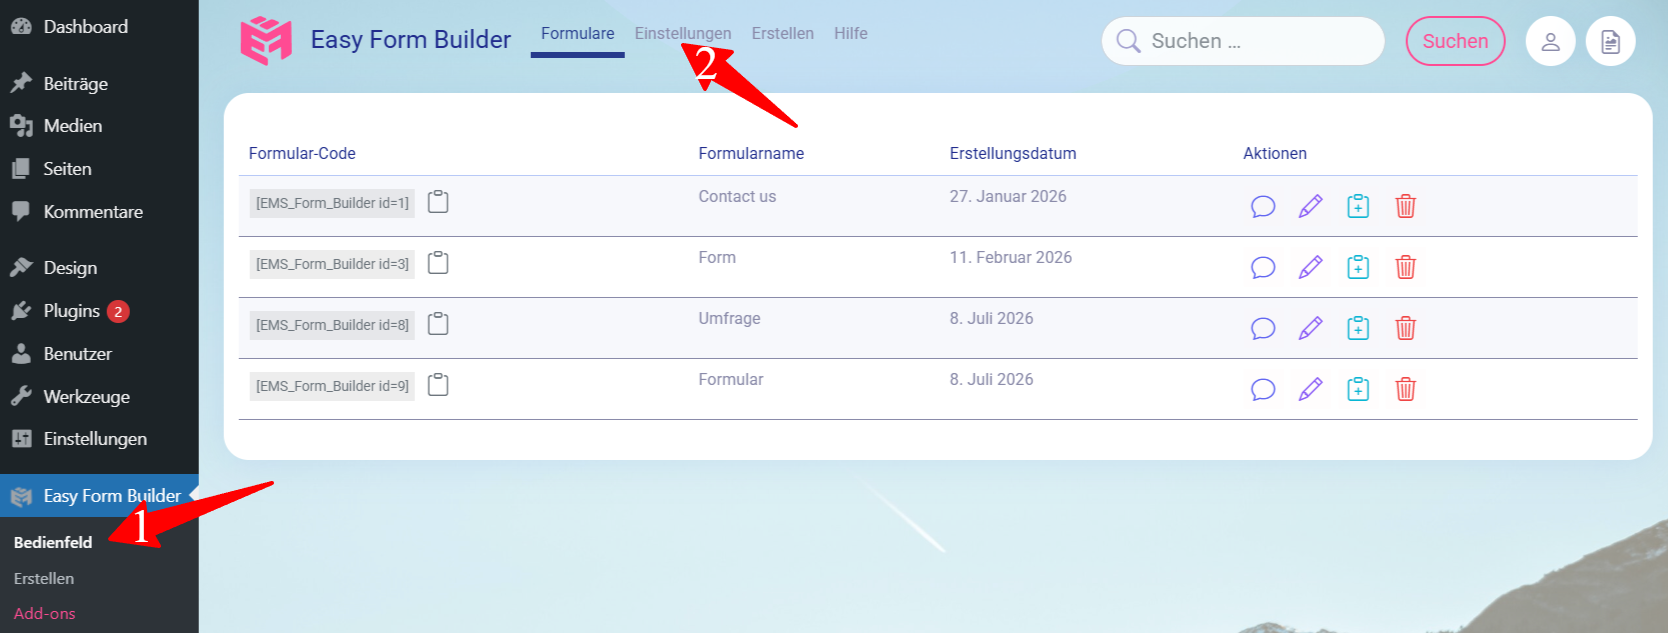Open messages for form named Form

point(1263,267)
